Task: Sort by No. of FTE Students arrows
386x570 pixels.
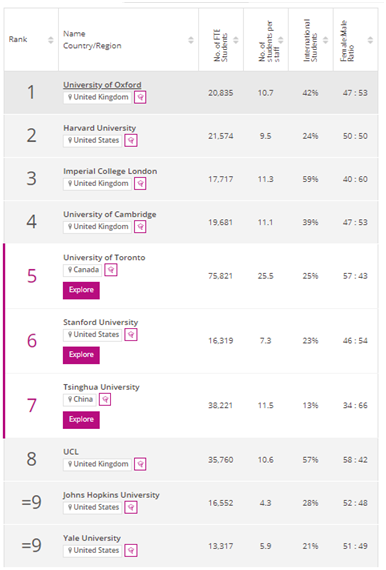Action: pyautogui.click(x=236, y=40)
